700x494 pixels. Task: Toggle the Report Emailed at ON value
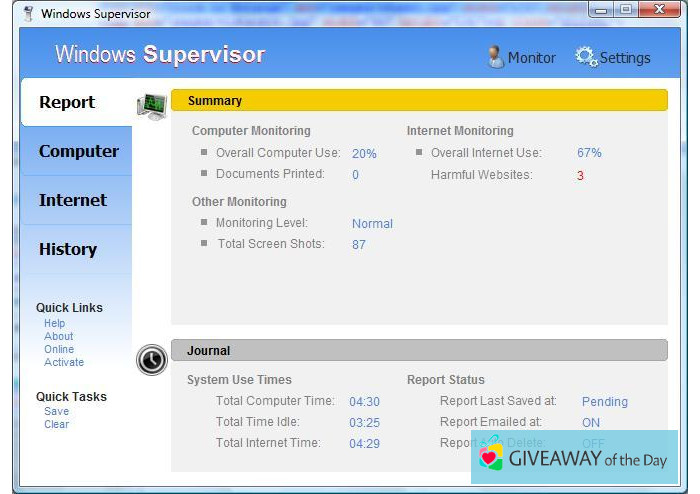click(591, 422)
